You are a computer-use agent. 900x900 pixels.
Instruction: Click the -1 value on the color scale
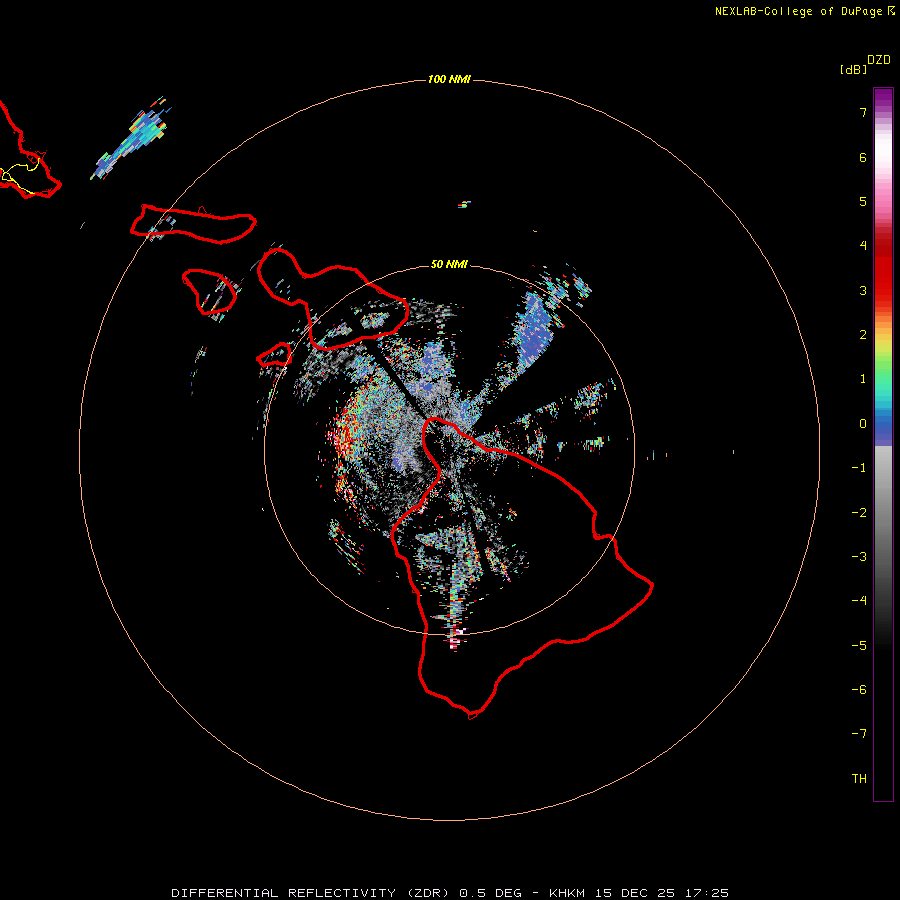pos(859,468)
